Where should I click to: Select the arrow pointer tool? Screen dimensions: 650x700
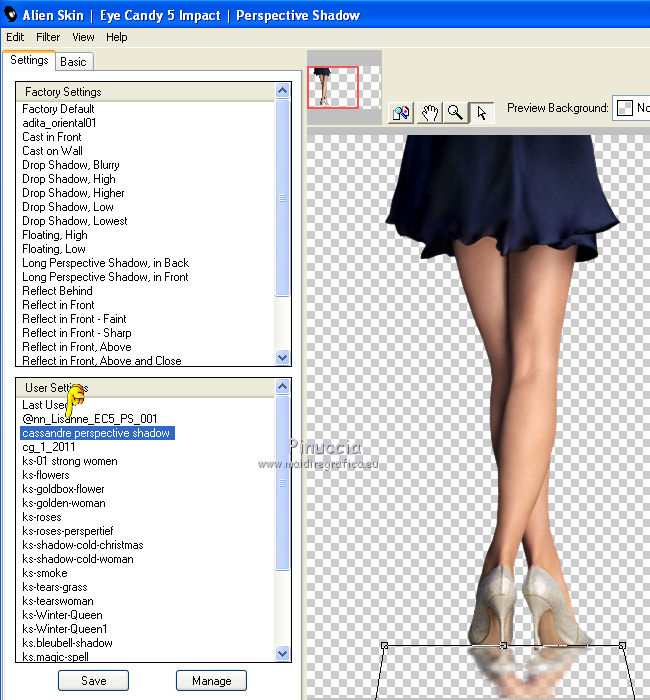tap(482, 112)
